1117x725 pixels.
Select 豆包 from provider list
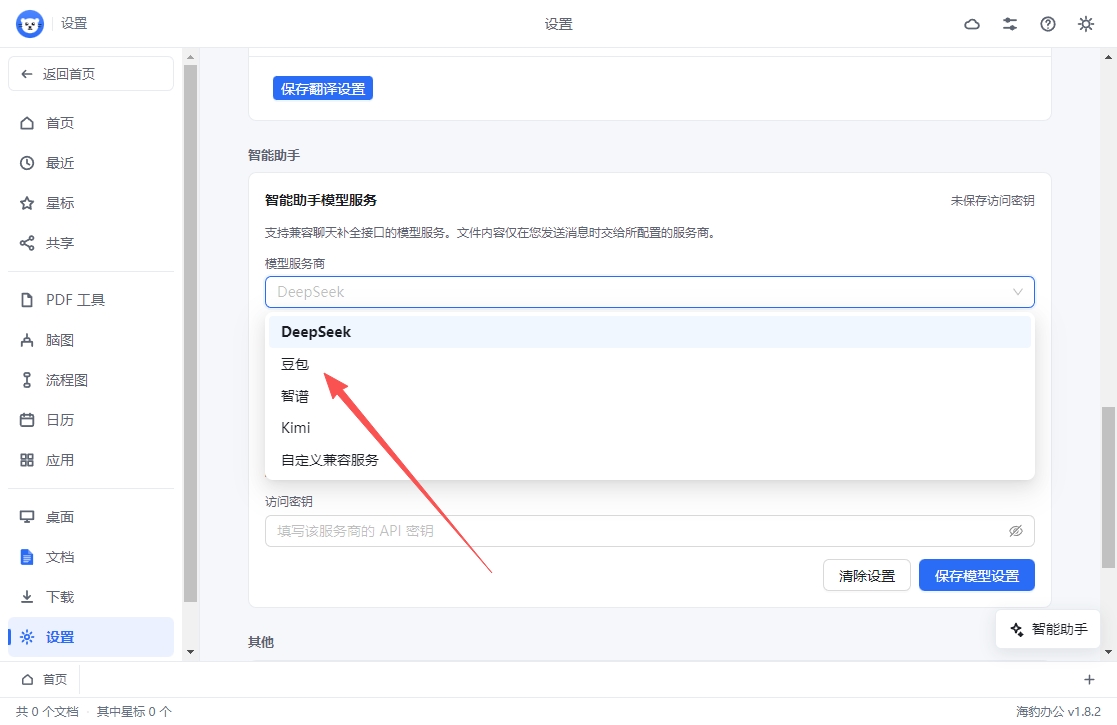650,364
